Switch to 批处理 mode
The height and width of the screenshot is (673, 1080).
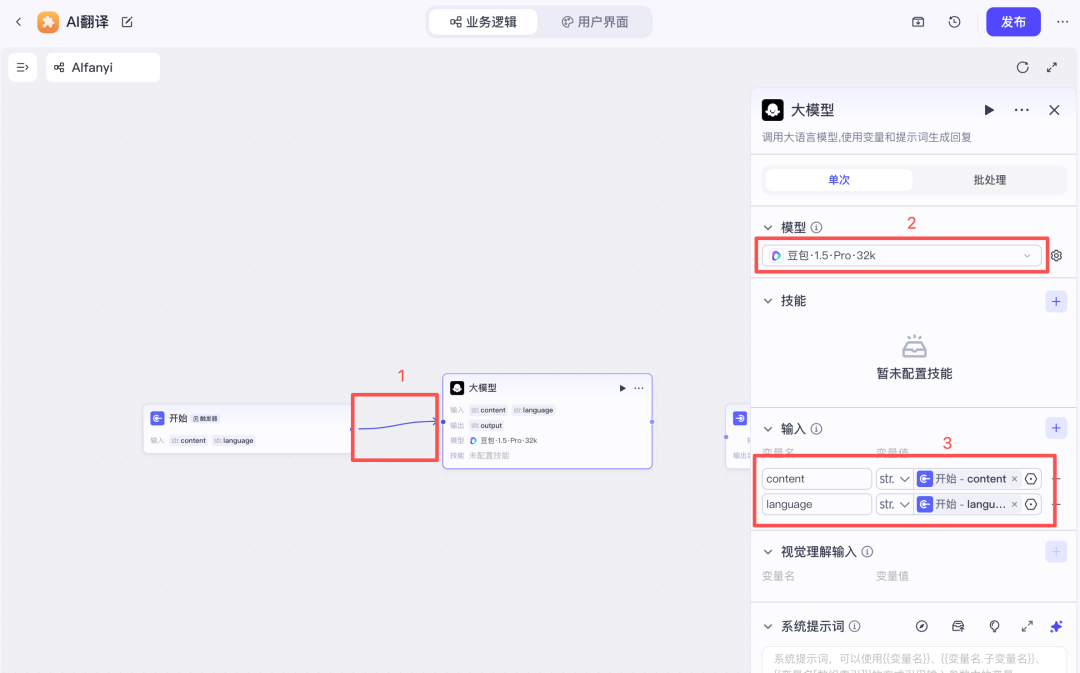point(989,180)
